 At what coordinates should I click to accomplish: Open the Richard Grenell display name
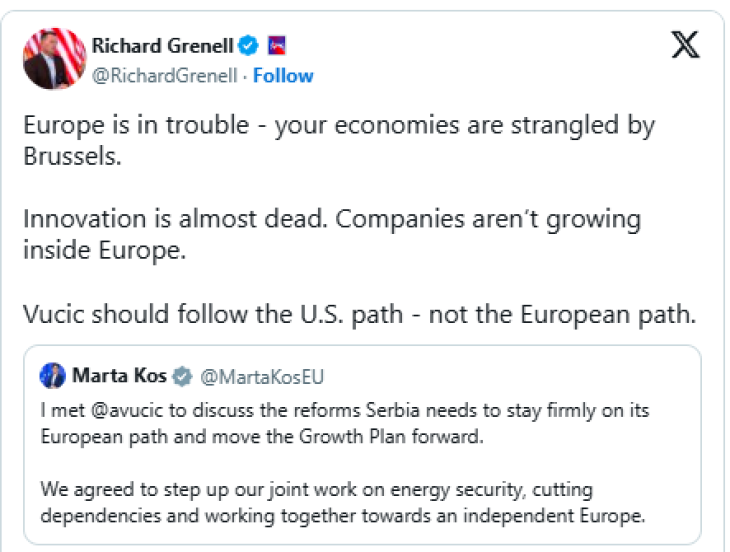[x=162, y=46]
